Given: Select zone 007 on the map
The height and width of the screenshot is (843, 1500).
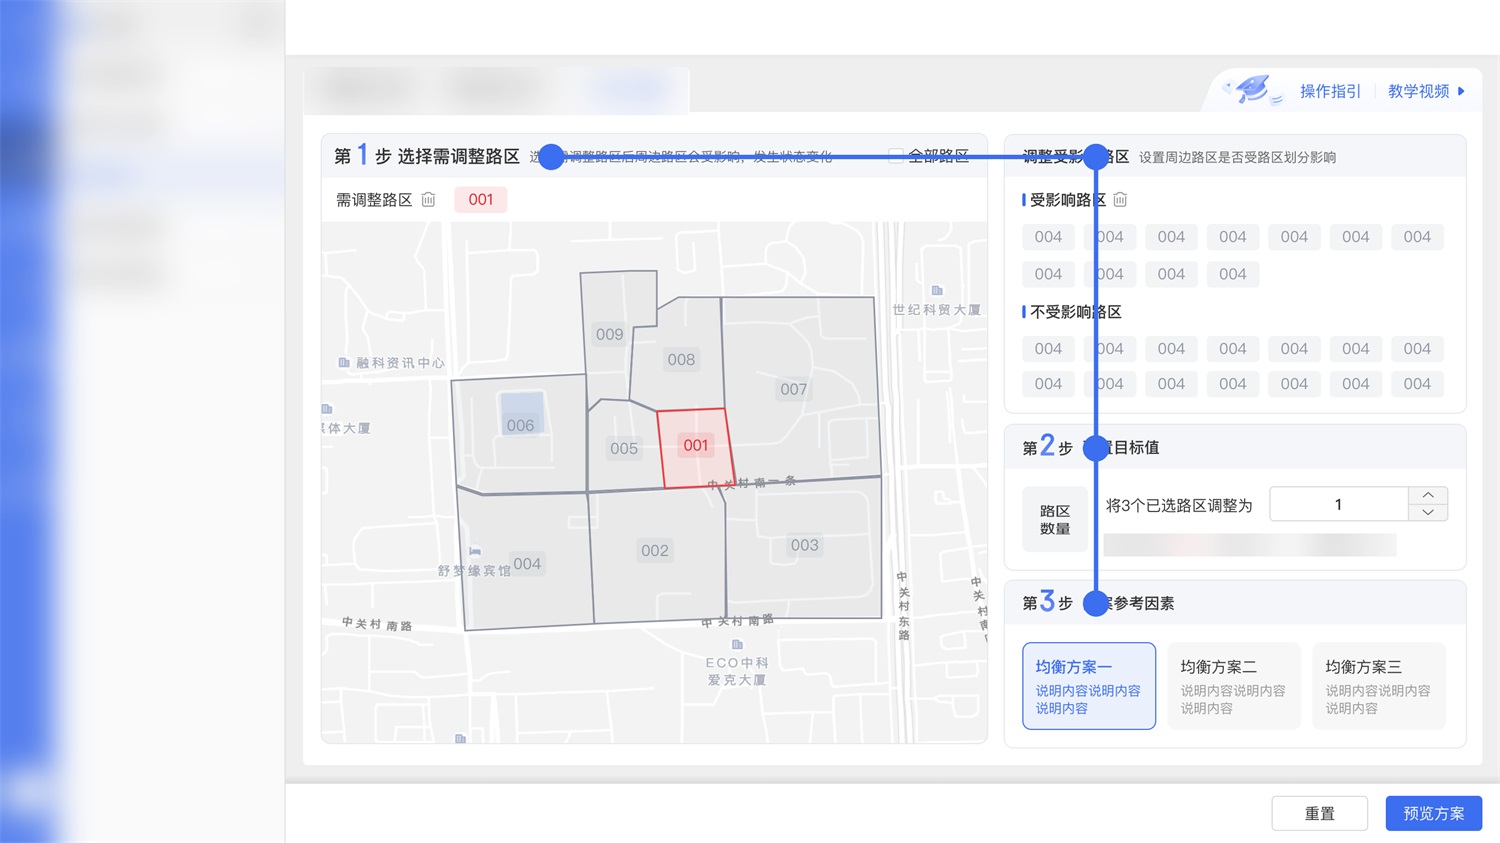Looking at the screenshot, I should click(794, 390).
